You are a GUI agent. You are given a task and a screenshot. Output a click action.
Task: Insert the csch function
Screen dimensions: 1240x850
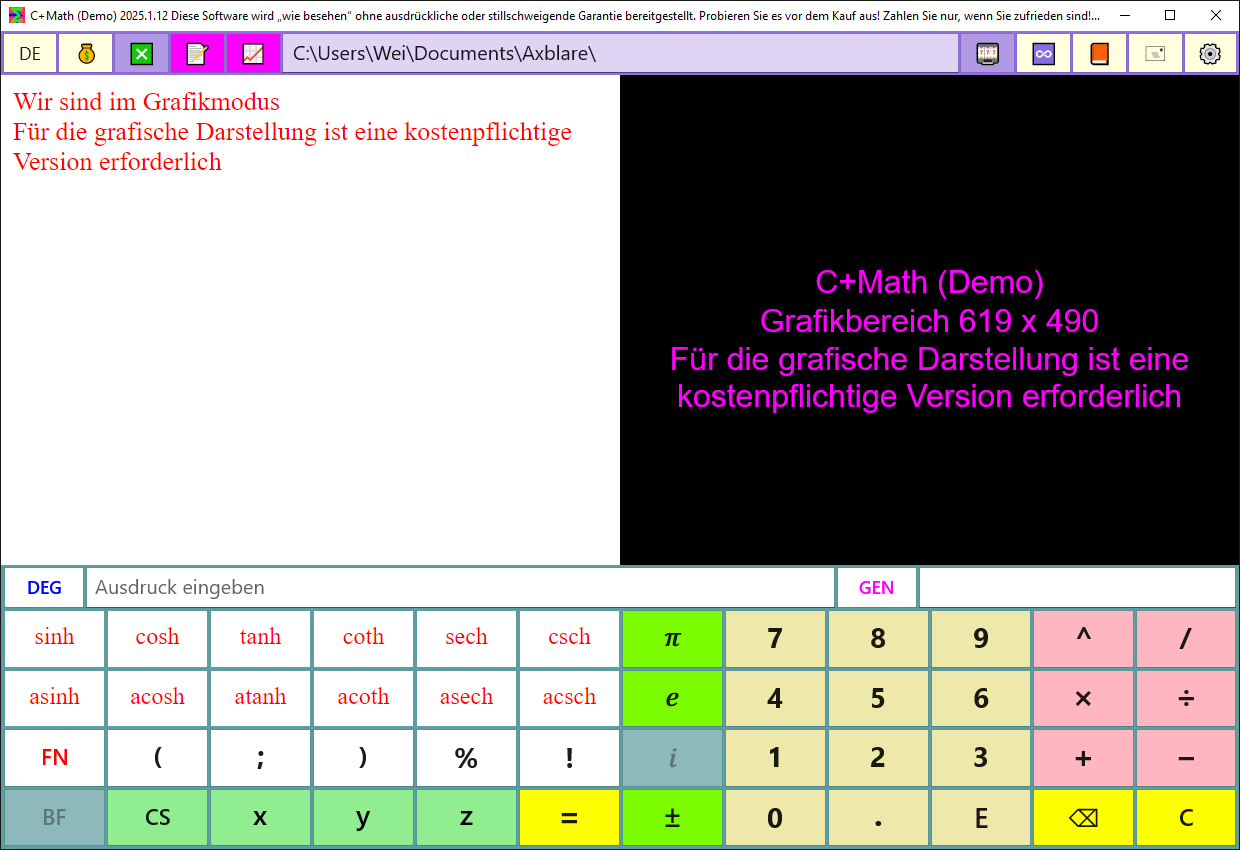click(569, 638)
